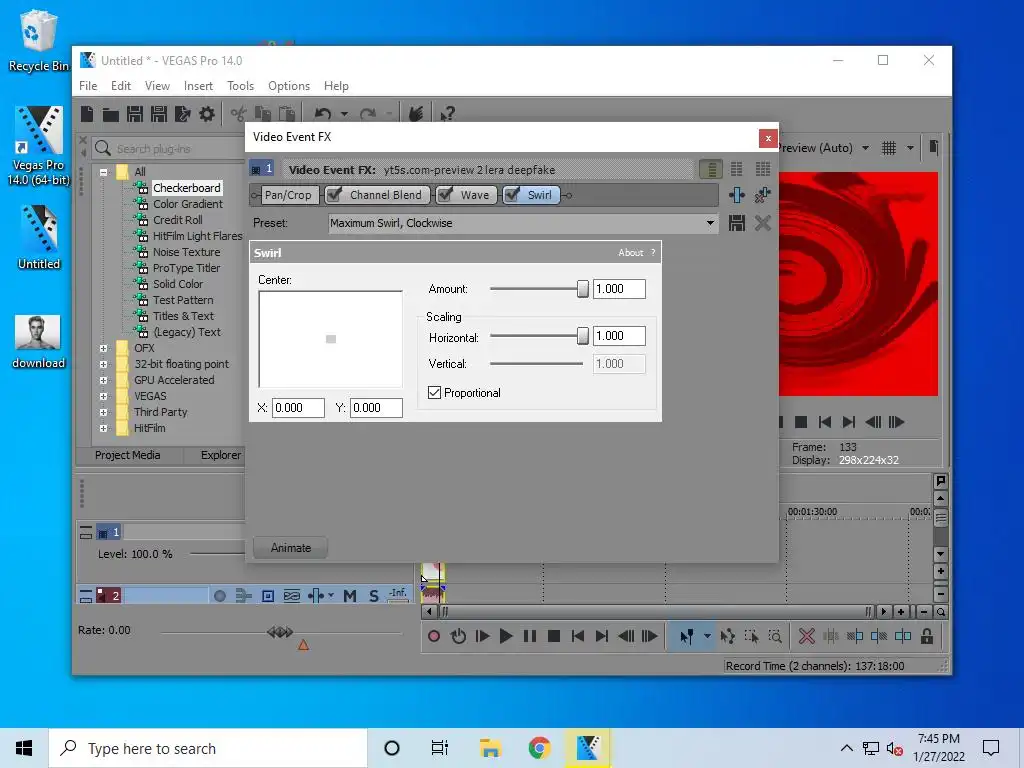The height and width of the screenshot is (768, 1024).
Task: Close the Video Event FX dialog
Action: pyautogui.click(x=768, y=138)
